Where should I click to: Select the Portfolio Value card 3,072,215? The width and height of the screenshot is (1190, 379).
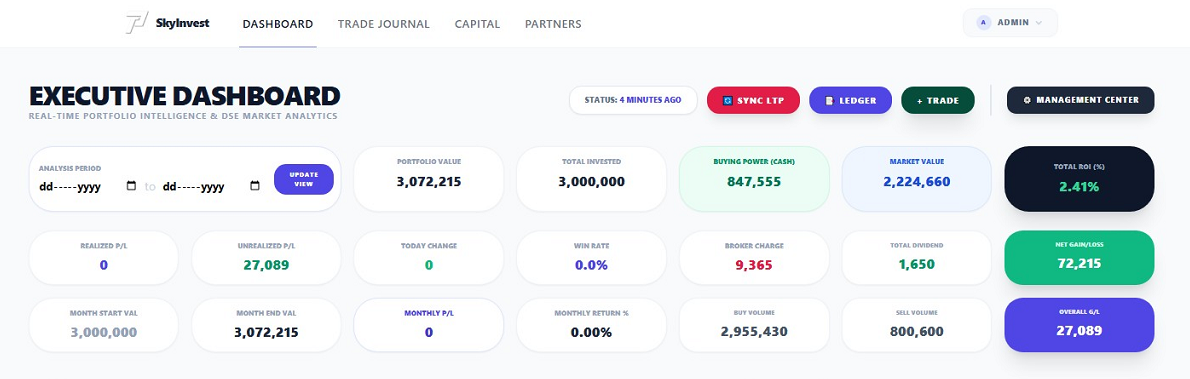(x=429, y=178)
